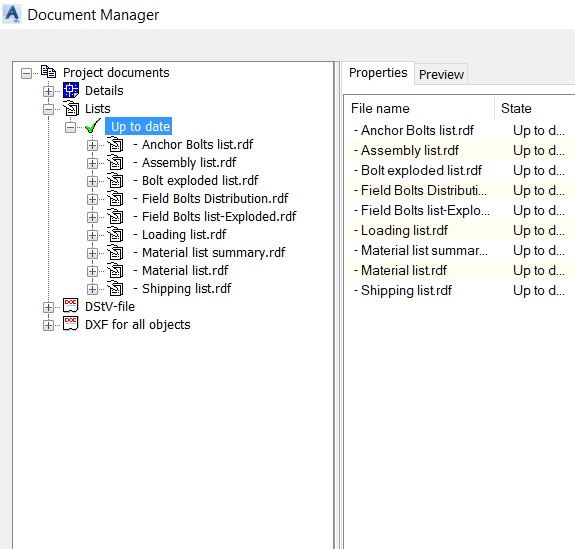This screenshot has height=549, width=575.
Task: Click the Shipping list.rdf tree icon
Action: (x=115, y=288)
